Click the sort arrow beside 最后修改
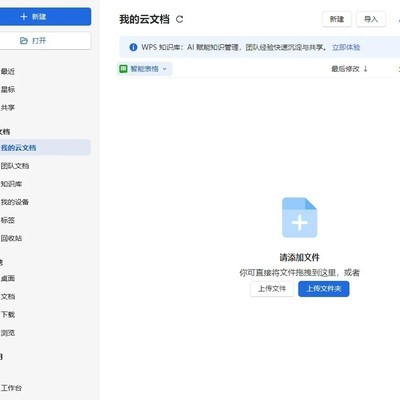Image resolution: width=400 pixels, height=400 pixels. [x=365, y=69]
